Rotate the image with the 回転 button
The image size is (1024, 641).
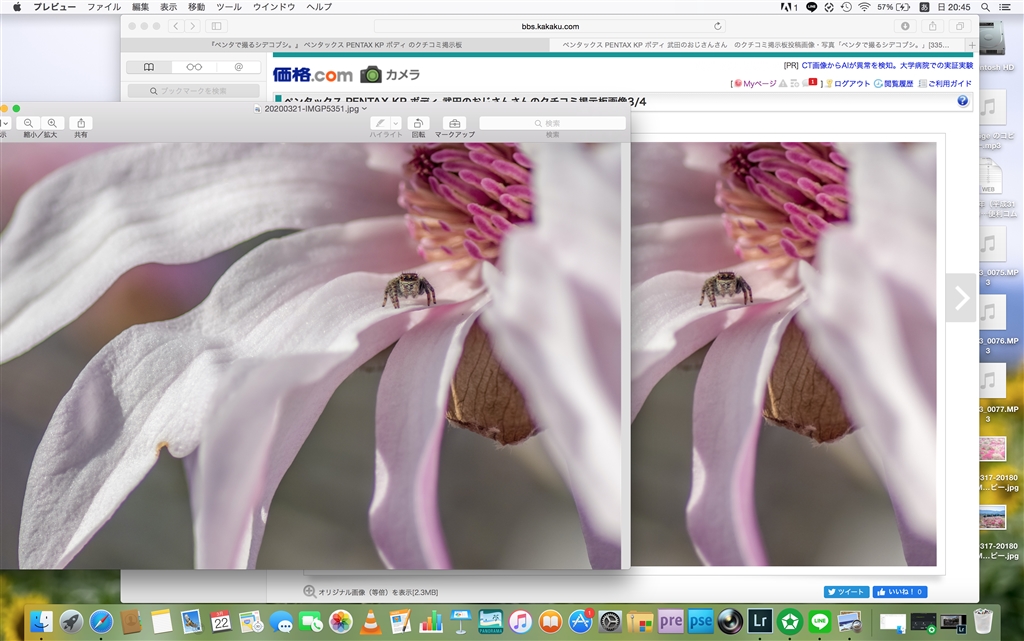point(419,123)
